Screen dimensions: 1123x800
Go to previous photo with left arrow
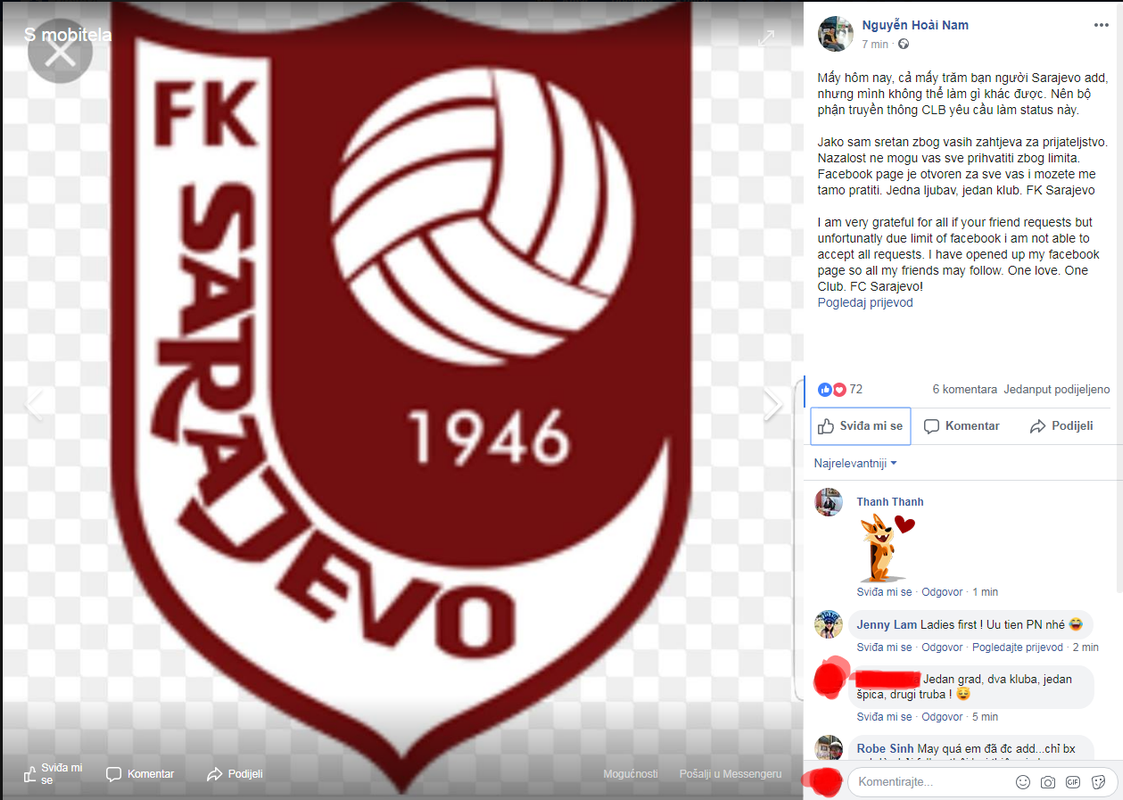point(34,405)
